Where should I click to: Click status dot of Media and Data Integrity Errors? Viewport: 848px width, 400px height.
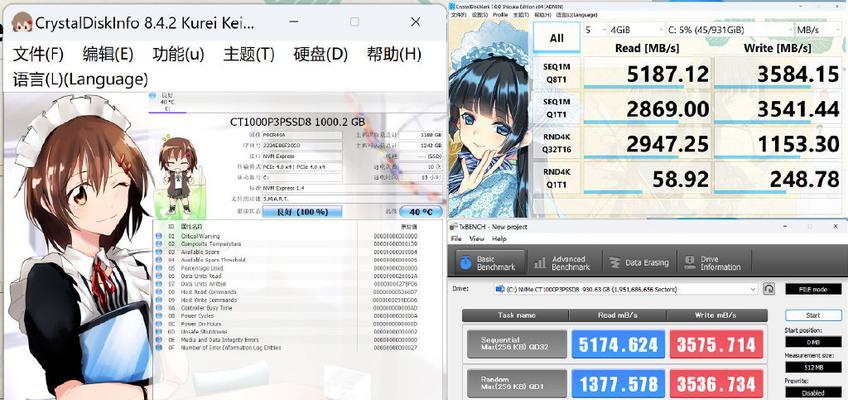coord(159,340)
